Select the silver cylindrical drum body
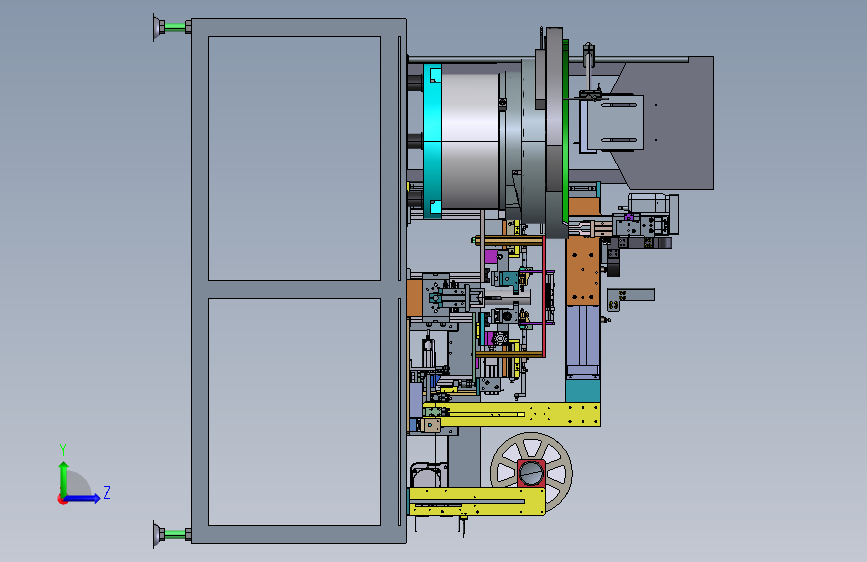 coord(470,141)
